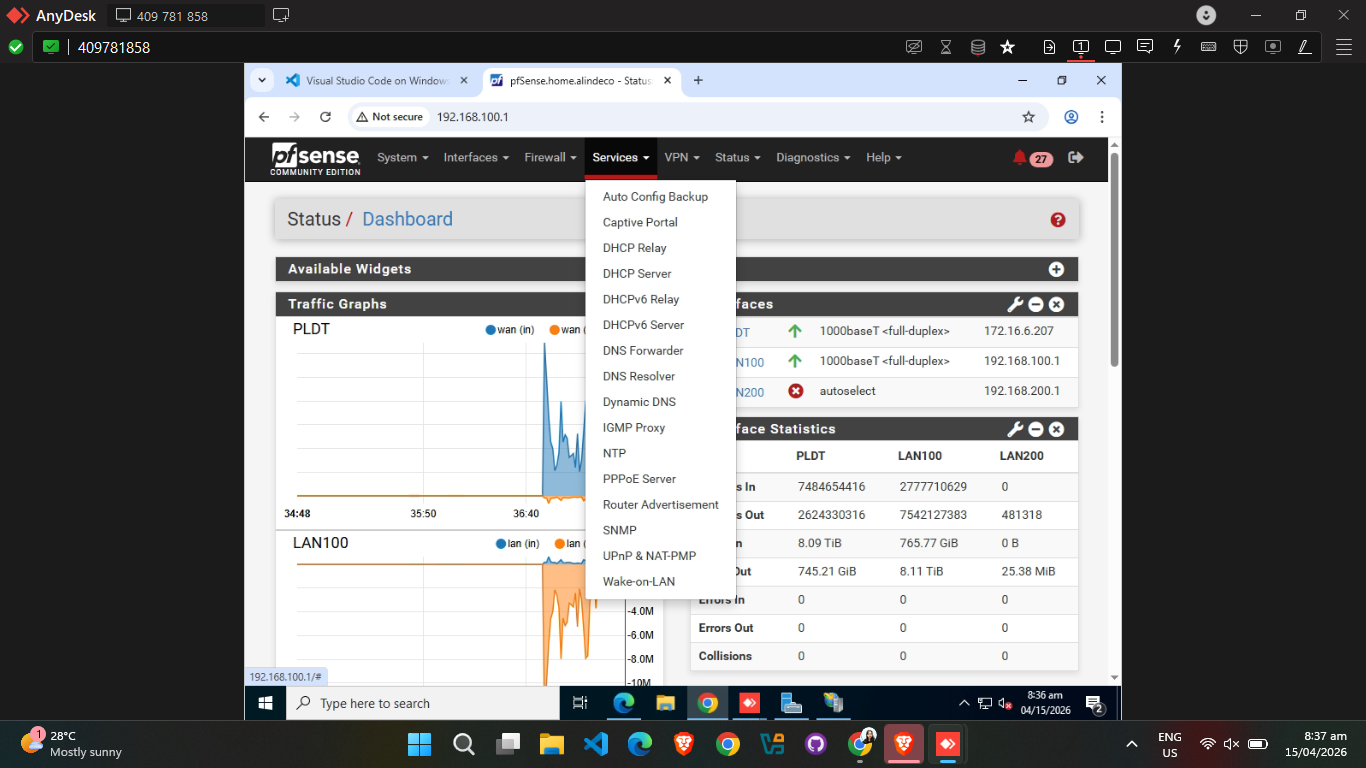Open the red Dashboard help question icon
1366x768 pixels.
pos(1058,220)
